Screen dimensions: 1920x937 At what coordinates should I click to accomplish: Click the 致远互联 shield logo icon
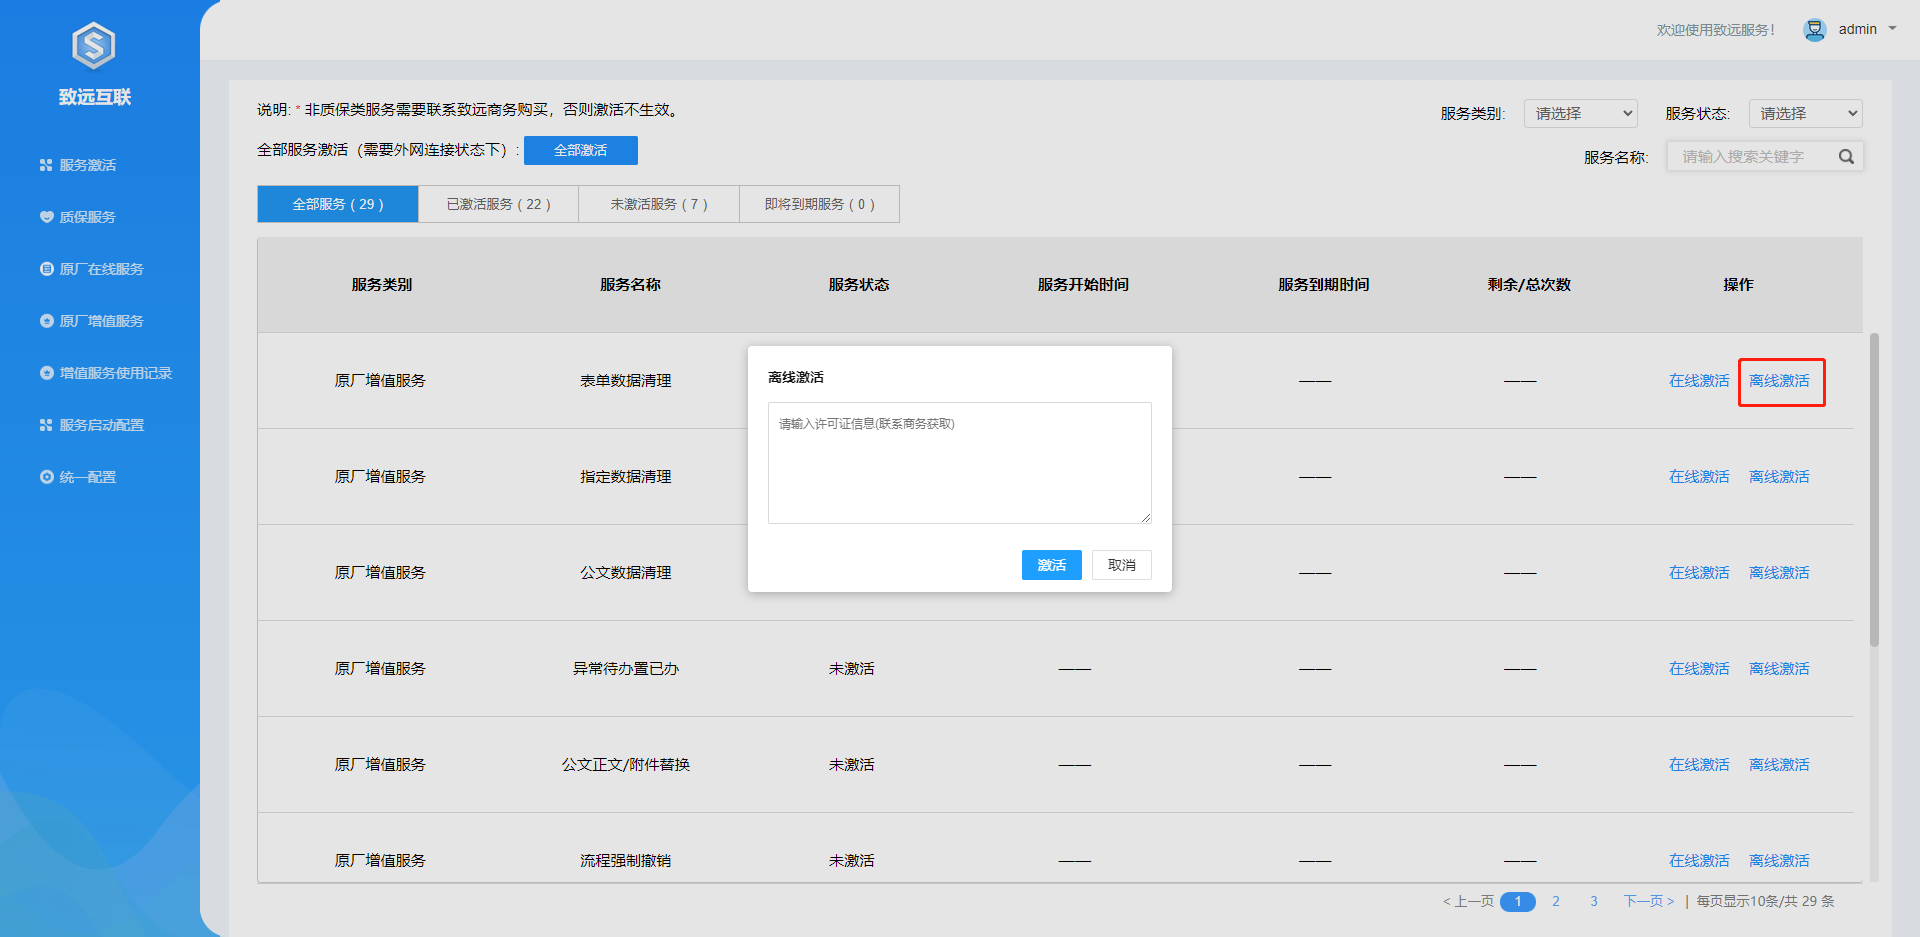click(94, 46)
